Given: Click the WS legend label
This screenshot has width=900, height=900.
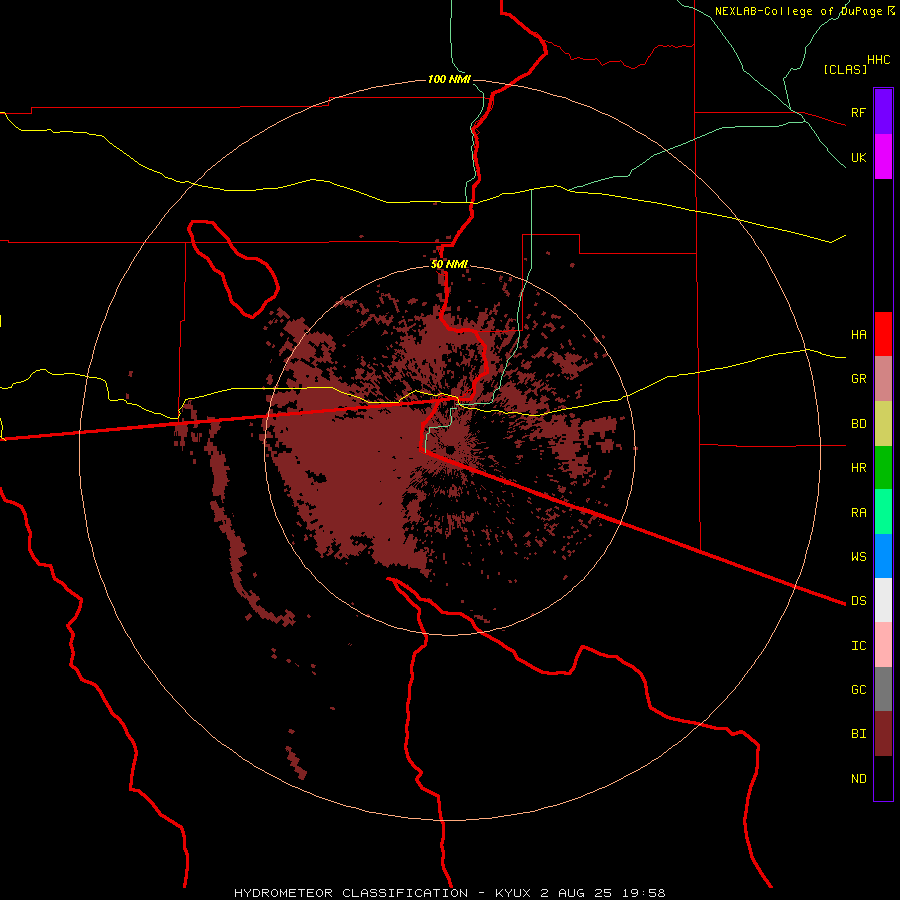Looking at the screenshot, I should click(859, 556).
